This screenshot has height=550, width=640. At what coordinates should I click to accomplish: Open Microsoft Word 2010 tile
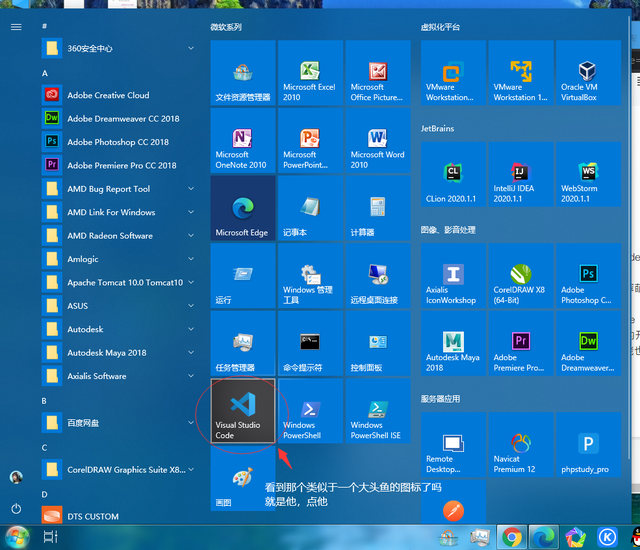[378, 140]
